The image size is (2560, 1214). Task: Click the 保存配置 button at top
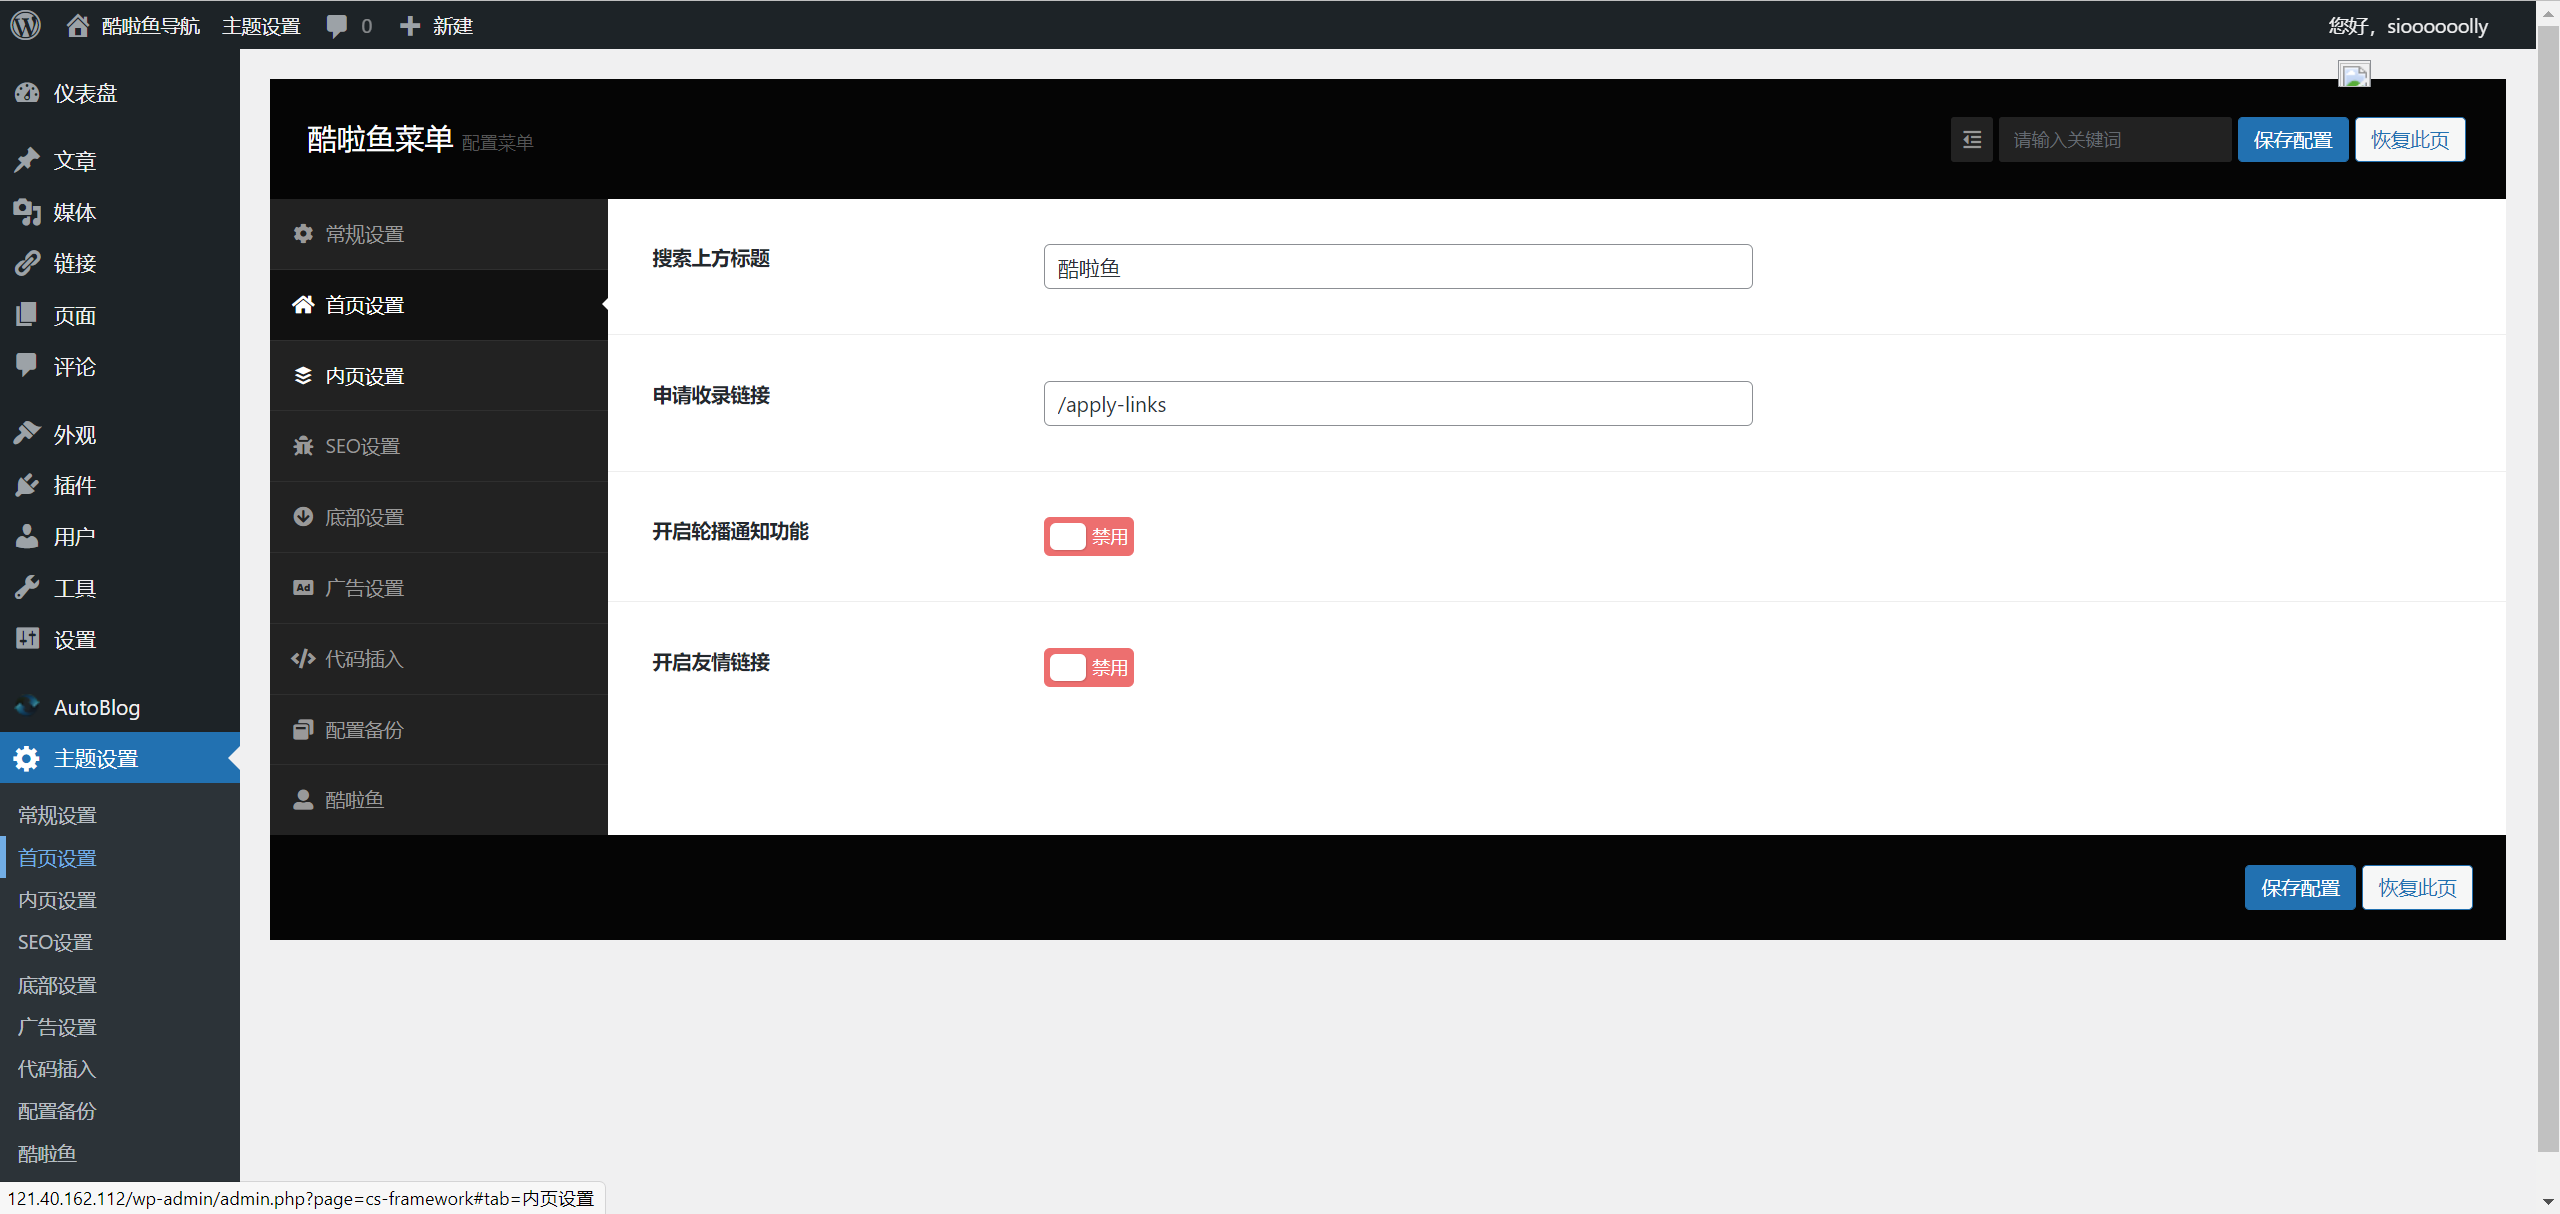click(x=2292, y=139)
